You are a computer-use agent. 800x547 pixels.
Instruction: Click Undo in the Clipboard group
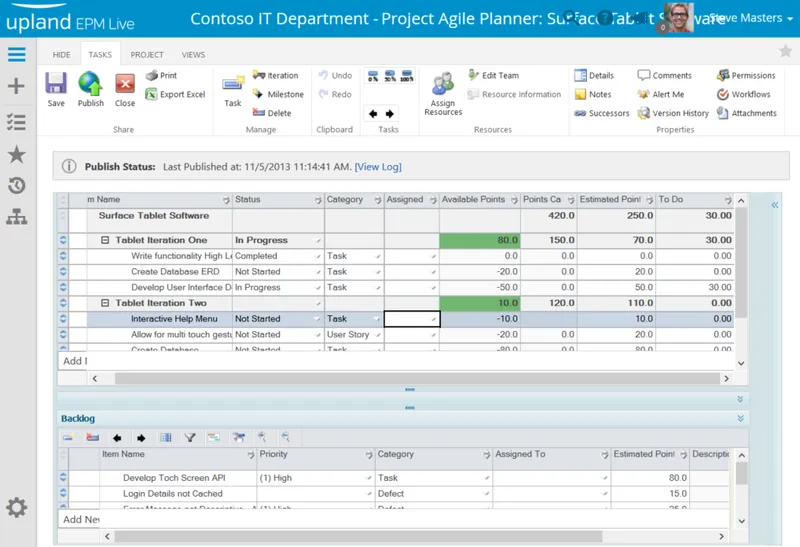tap(335, 76)
